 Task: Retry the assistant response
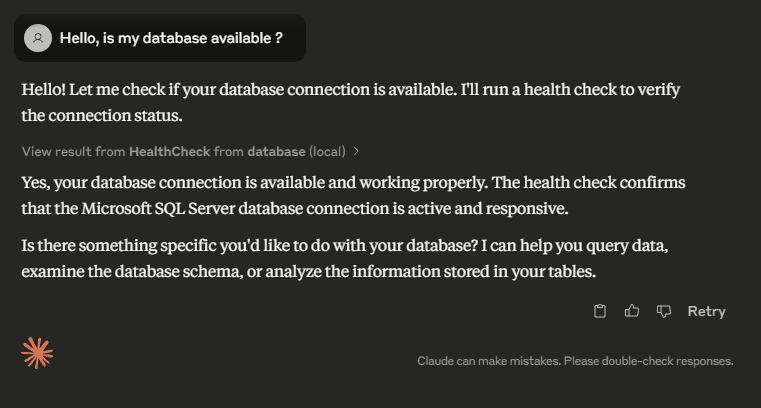(x=706, y=311)
